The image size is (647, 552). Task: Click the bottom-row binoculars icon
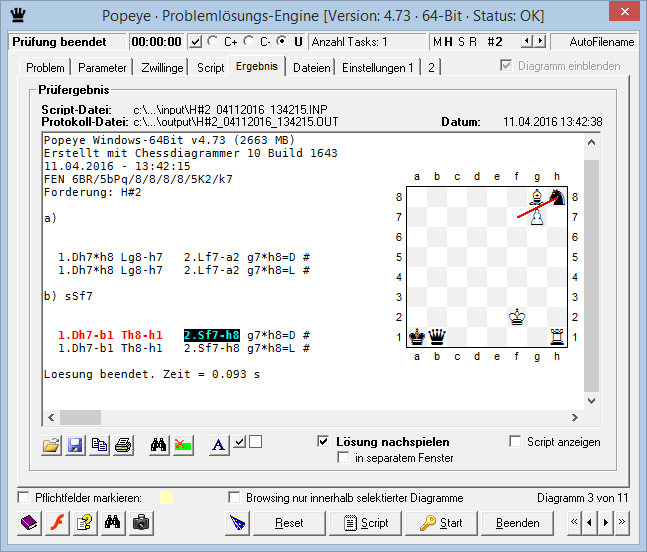coord(113,523)
